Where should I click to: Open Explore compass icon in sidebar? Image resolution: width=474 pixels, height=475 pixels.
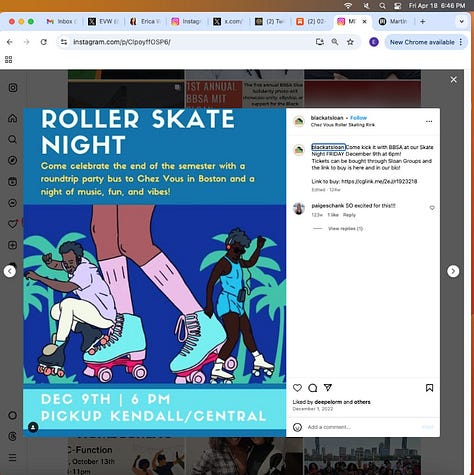pyautogui.click(x=13, y=160)
